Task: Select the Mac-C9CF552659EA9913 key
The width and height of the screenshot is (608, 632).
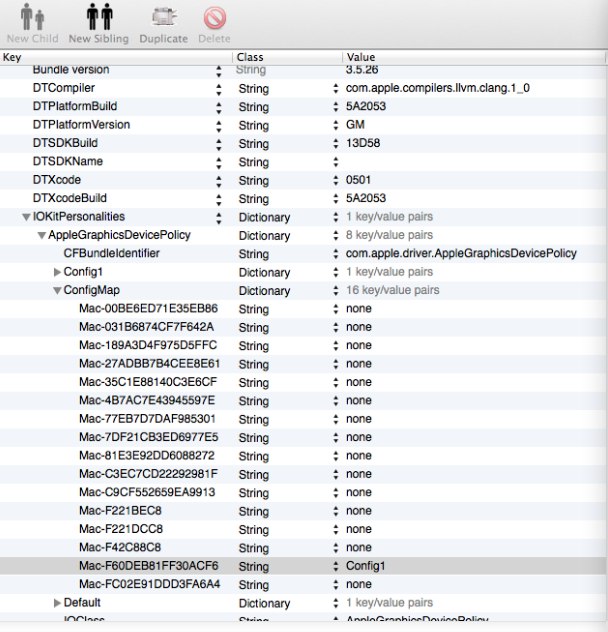Action: (x=147, y=493)
